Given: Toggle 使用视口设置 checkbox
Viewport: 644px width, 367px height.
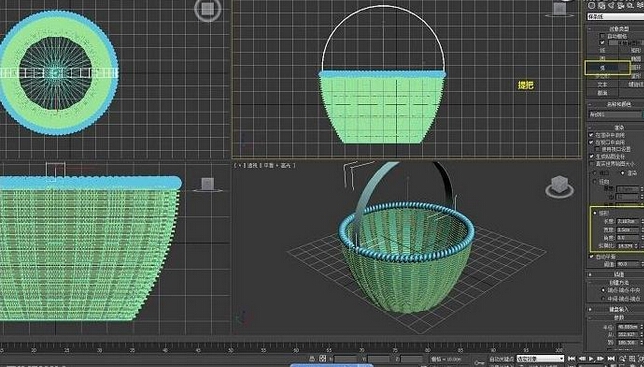Looking at the screenshot, I should coord(598,149).
